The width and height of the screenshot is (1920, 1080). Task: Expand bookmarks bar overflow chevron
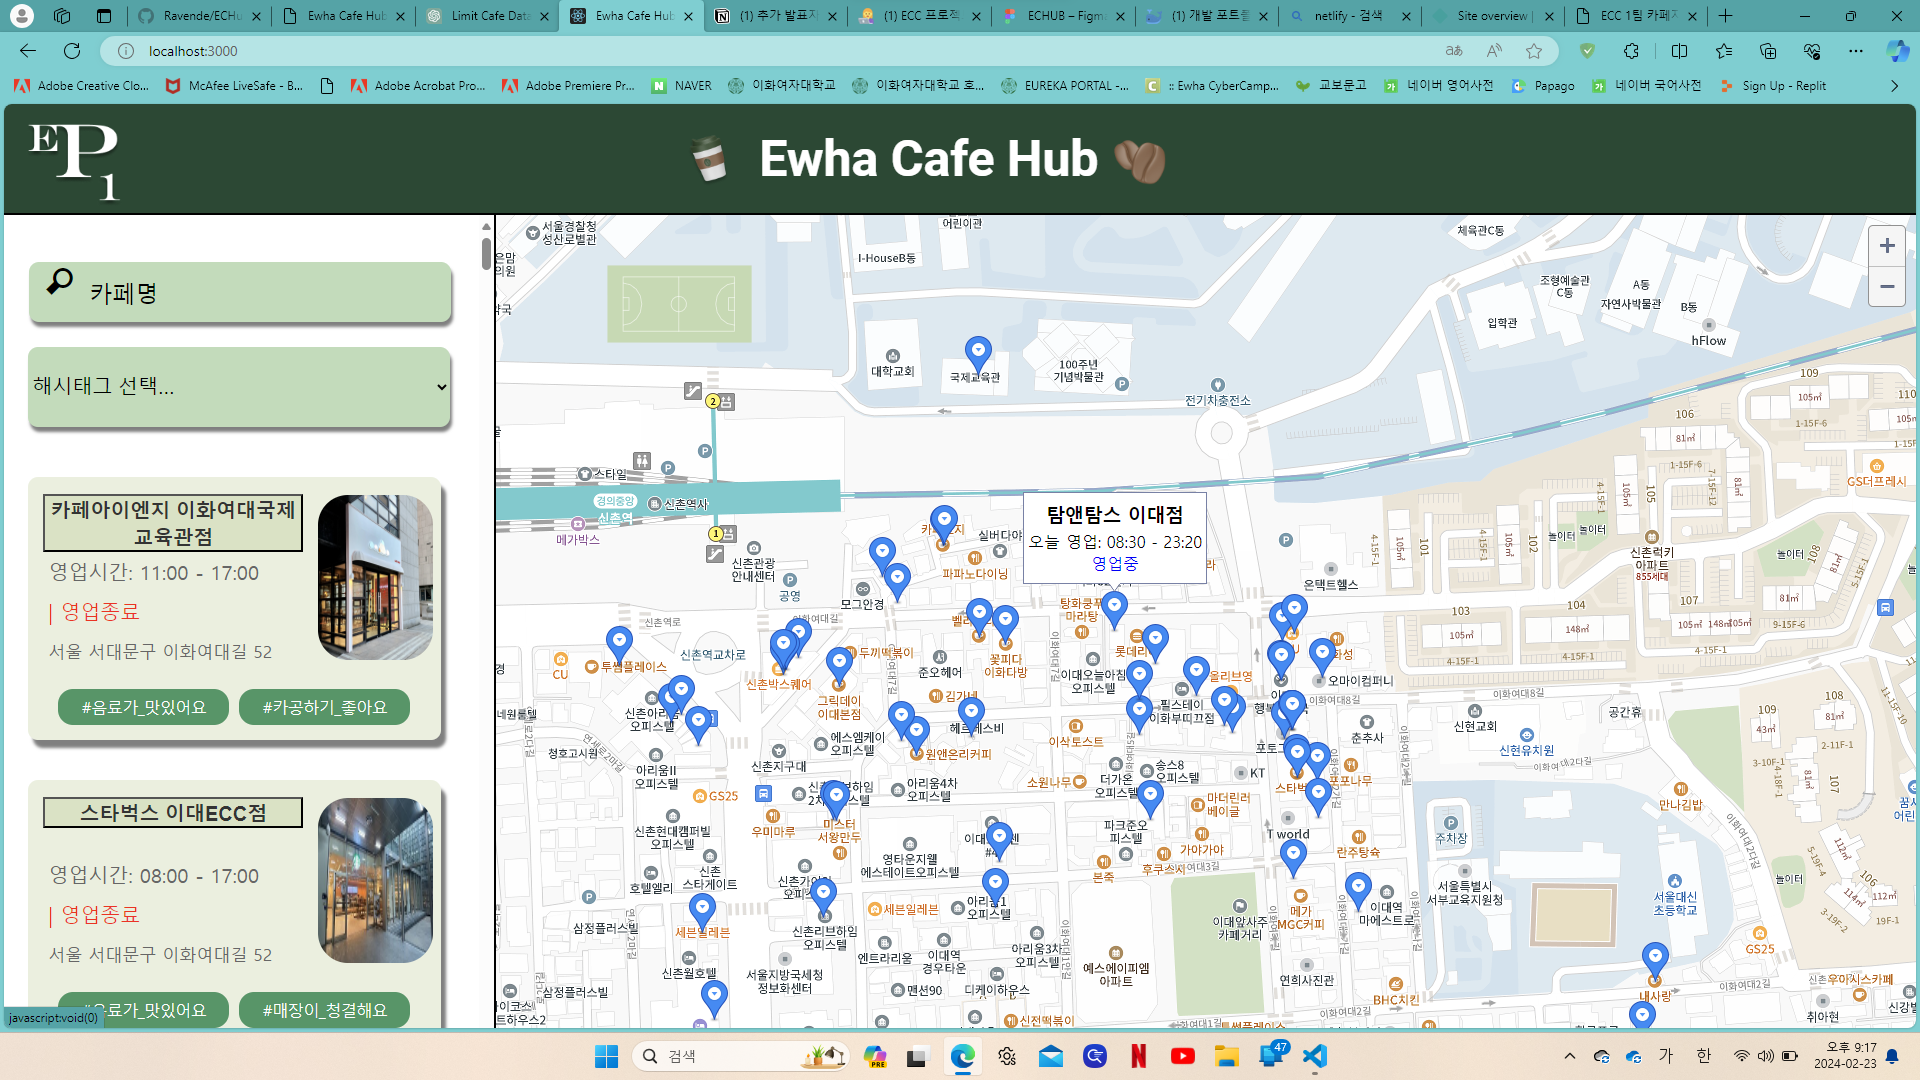(x=1894, y=86)
